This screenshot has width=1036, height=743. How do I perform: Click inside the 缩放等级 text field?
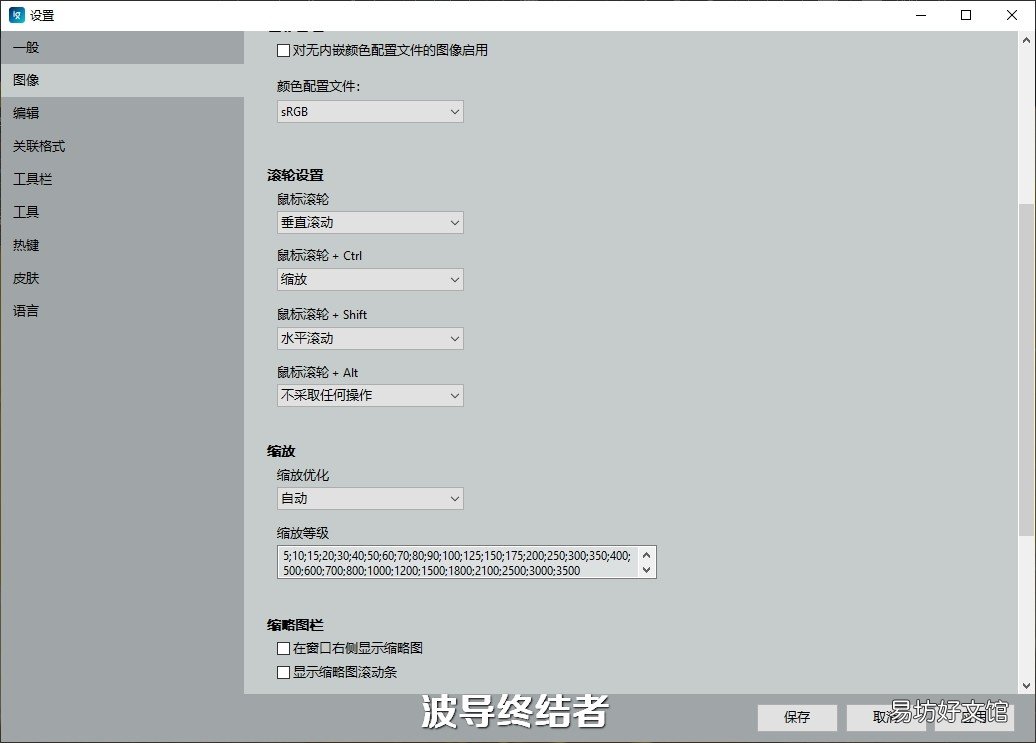[457, 563]
